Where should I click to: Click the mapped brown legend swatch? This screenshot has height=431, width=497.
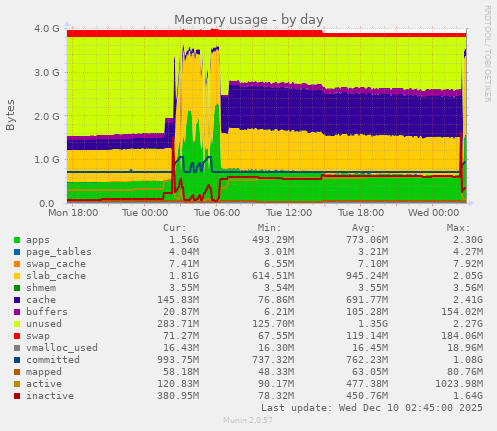[x=17, y=372]
